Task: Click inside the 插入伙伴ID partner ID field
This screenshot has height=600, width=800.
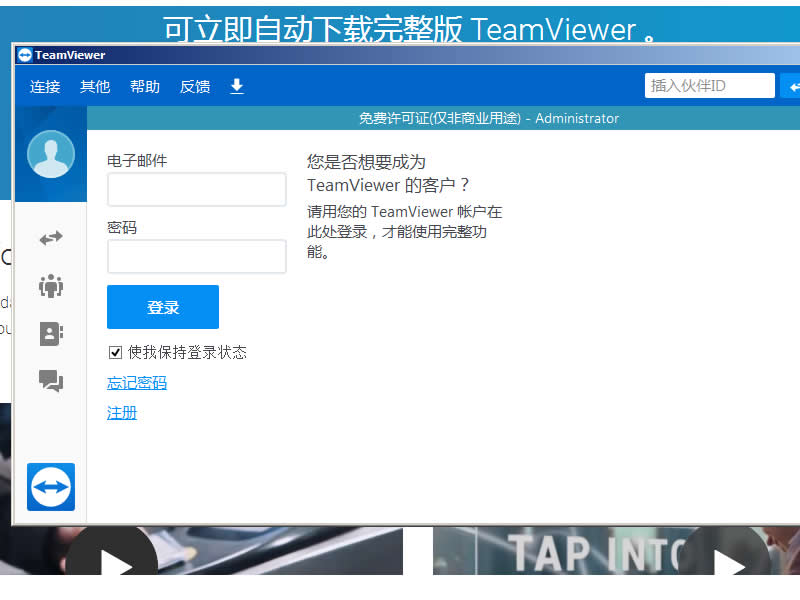Action: (x=709, y=85)
